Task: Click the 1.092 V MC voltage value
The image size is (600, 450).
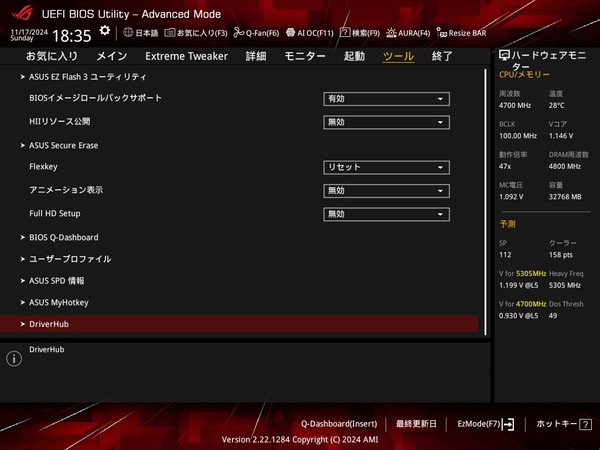Action: pyautogui.click(x=511, y=197)
